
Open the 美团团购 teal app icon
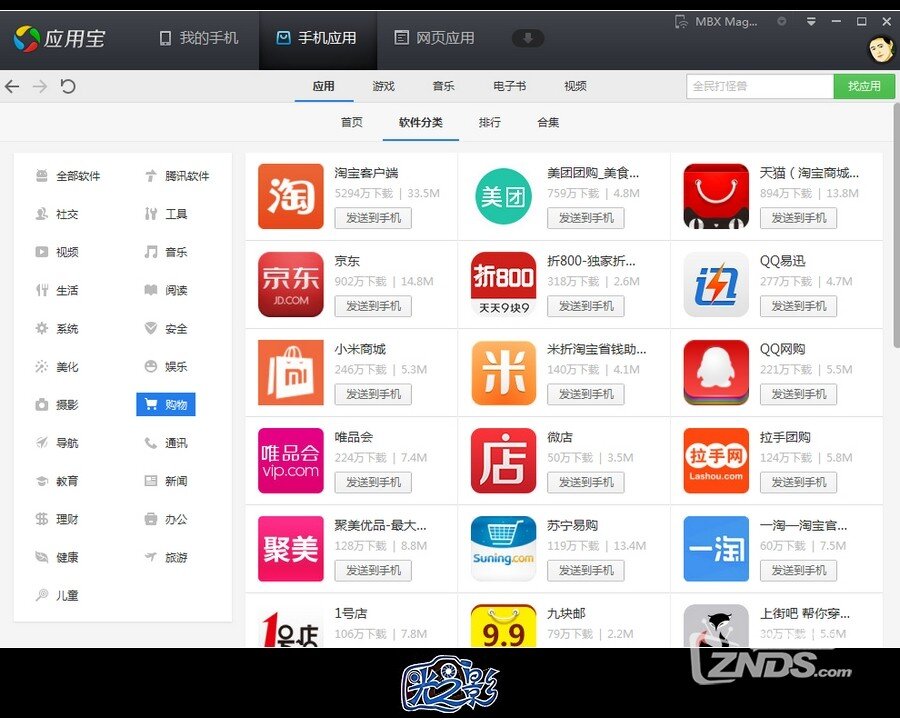click(503, 196)
